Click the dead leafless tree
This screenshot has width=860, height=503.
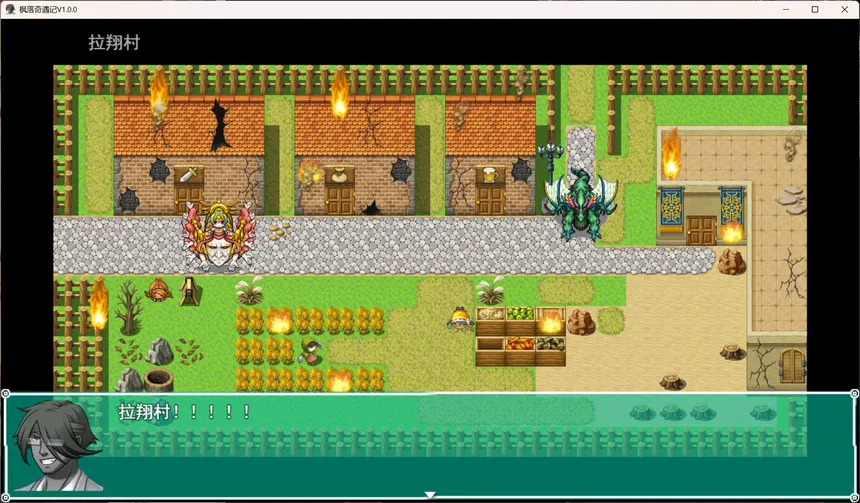[128, 307]
